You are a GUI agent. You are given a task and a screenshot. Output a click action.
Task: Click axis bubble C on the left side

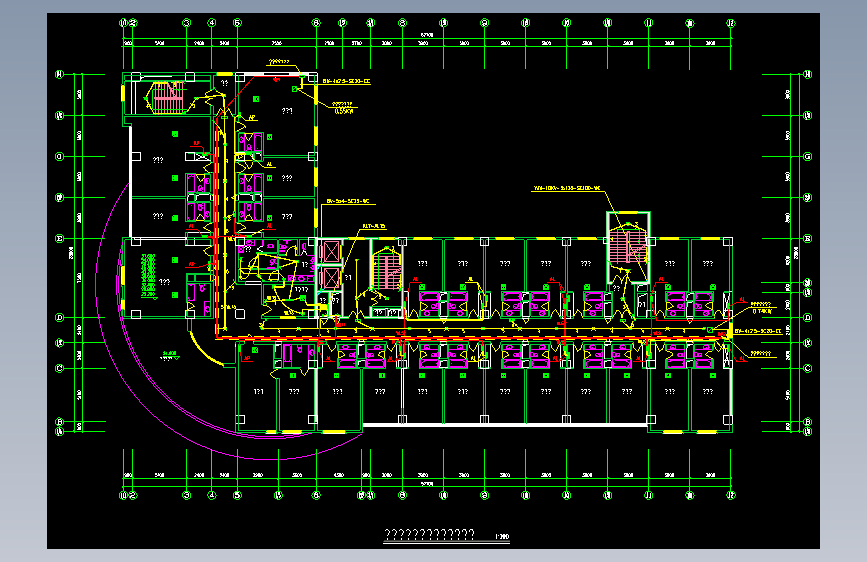[x=60, y=368]
